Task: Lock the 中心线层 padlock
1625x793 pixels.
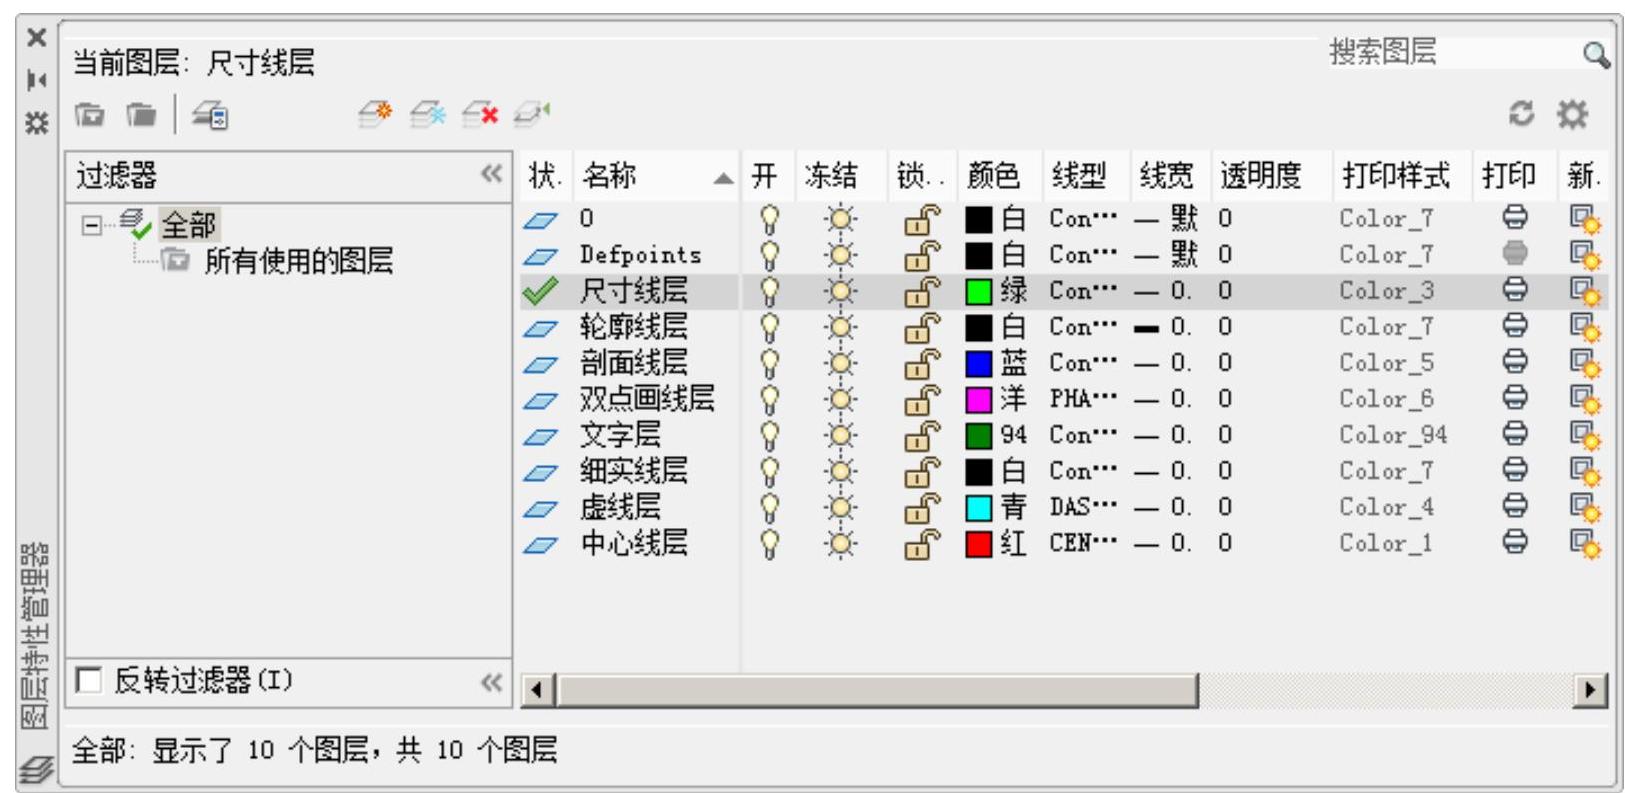Action: click(x=922, y=543)
